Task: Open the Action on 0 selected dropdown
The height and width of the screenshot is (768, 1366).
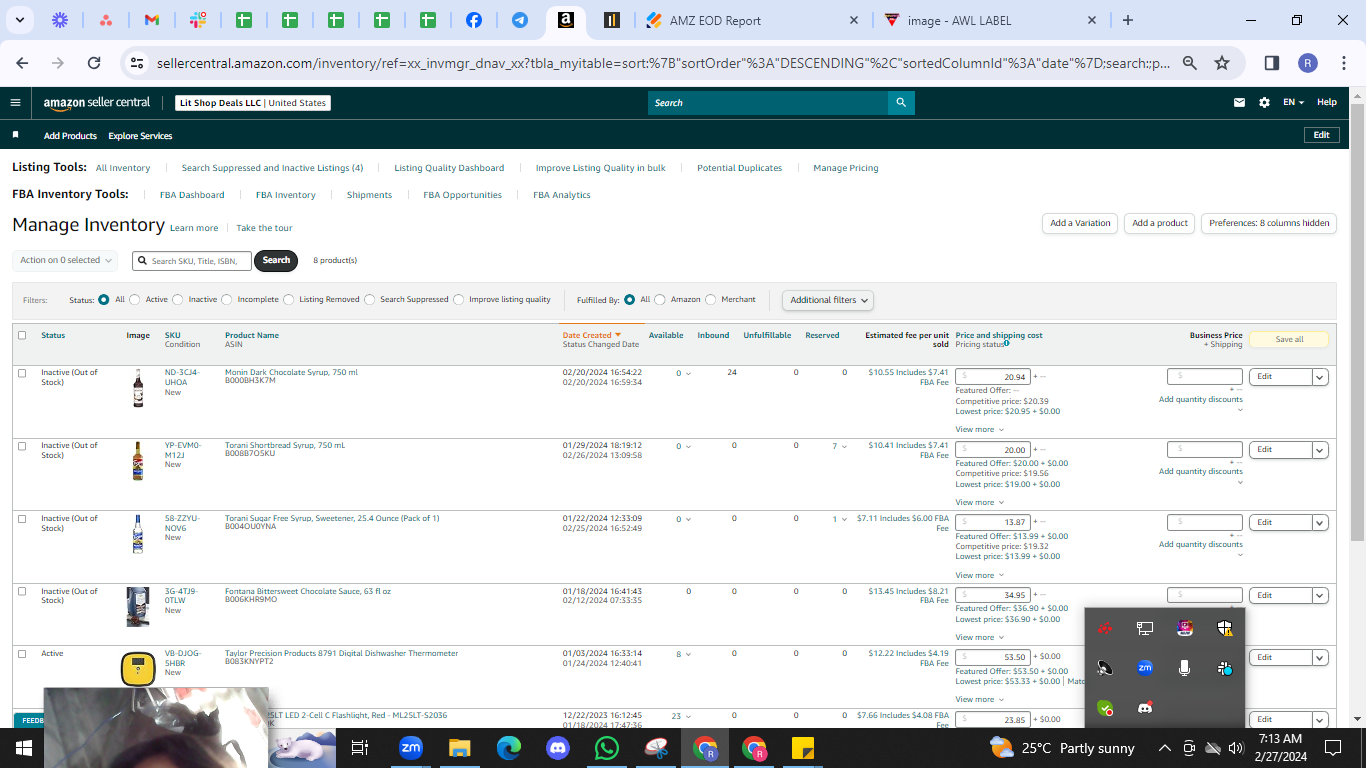Action: point(65,260)
